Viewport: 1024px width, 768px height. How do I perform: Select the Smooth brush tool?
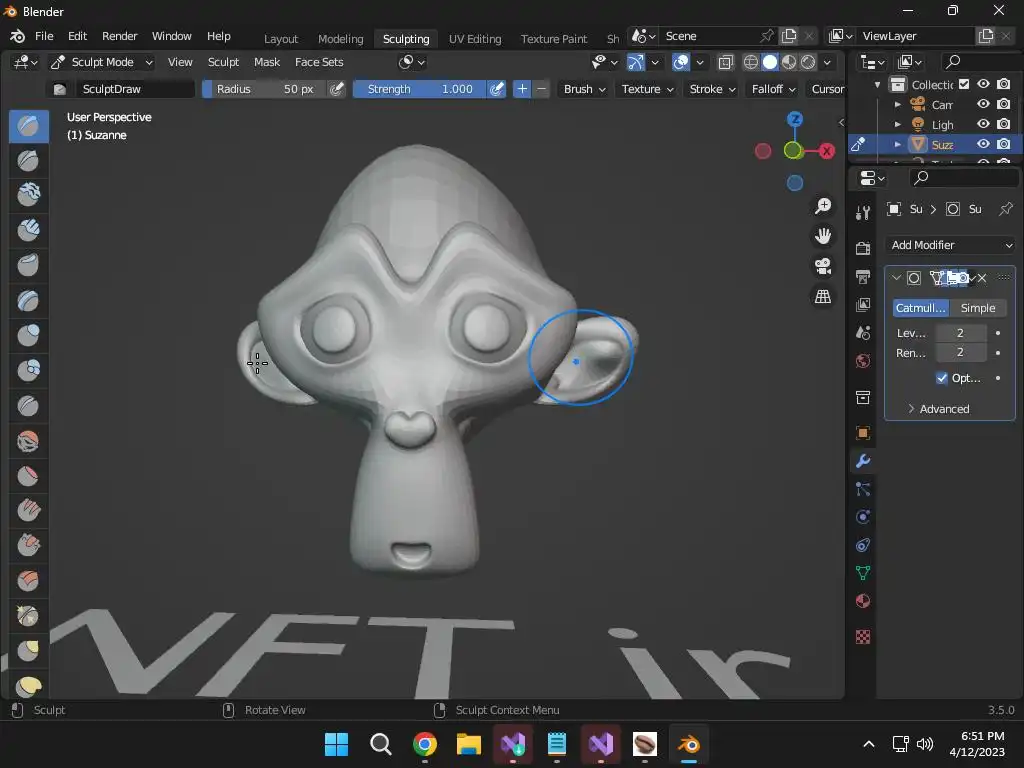click(28, 441)
